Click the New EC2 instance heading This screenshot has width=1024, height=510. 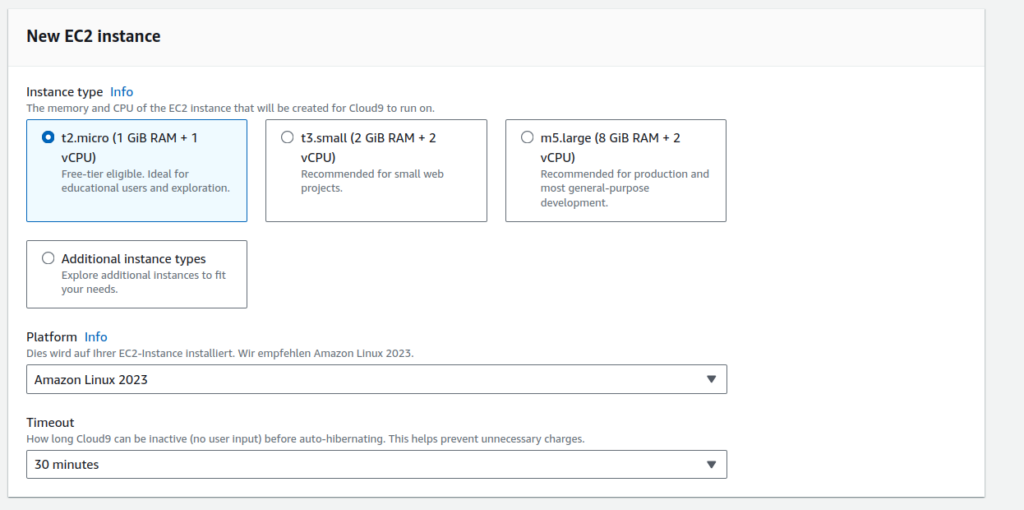(93, 37)
